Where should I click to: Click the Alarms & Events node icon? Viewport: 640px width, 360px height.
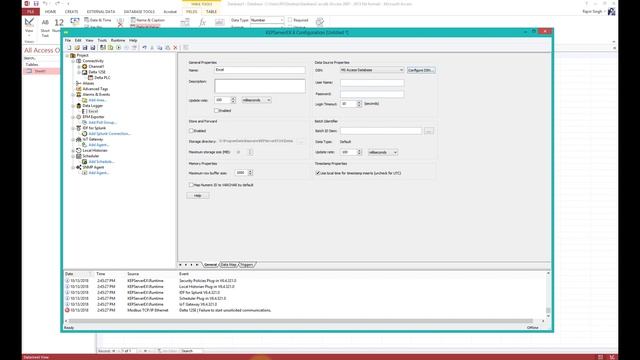[x=79, y=94]
